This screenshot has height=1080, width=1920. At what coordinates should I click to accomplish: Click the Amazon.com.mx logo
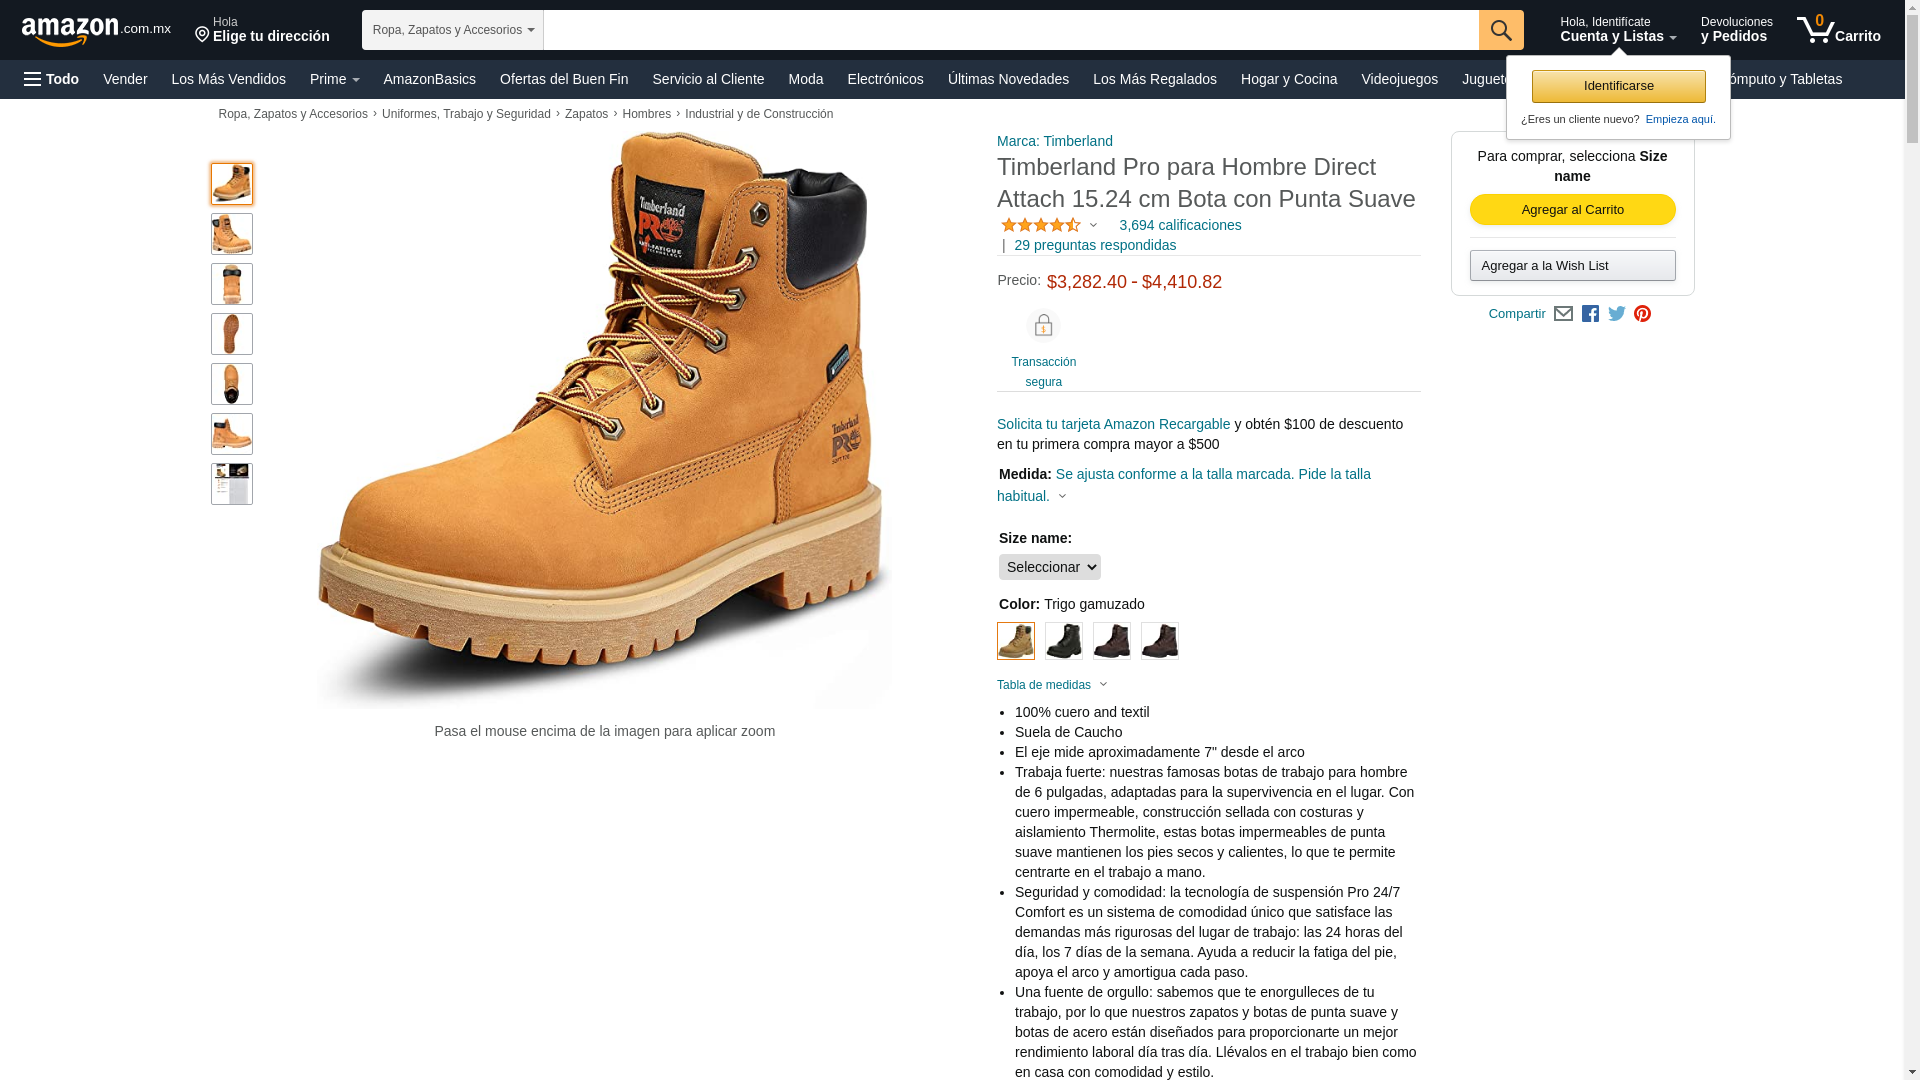coord(96,31)
